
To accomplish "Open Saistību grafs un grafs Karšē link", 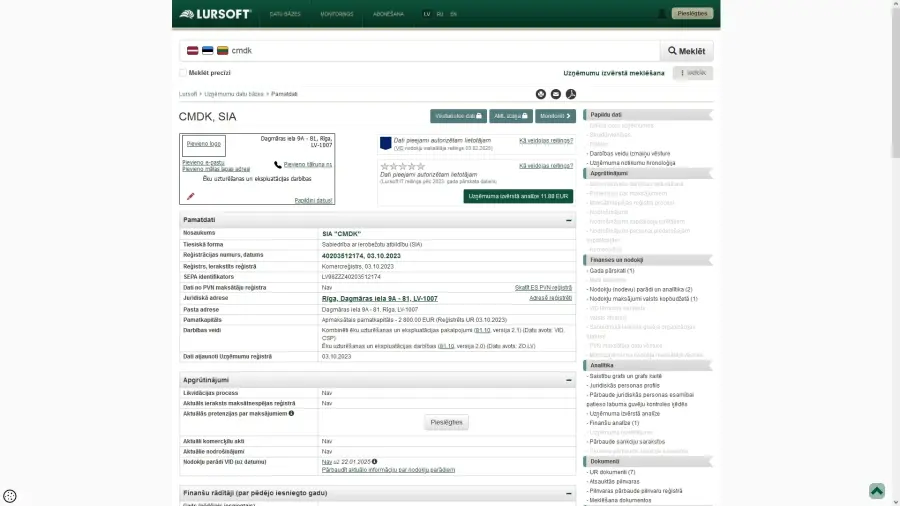I will coord(626,376).
